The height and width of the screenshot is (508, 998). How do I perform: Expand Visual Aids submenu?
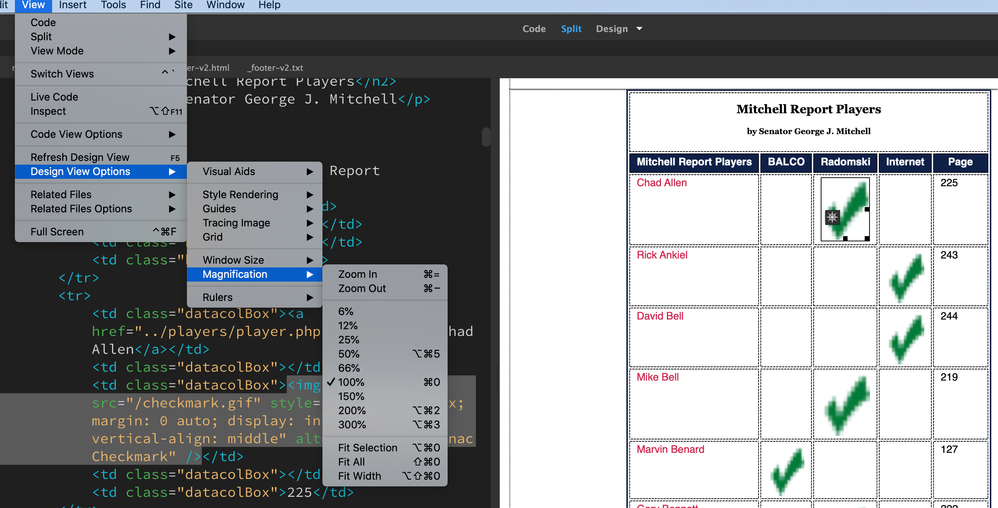(x=255, y=171)
